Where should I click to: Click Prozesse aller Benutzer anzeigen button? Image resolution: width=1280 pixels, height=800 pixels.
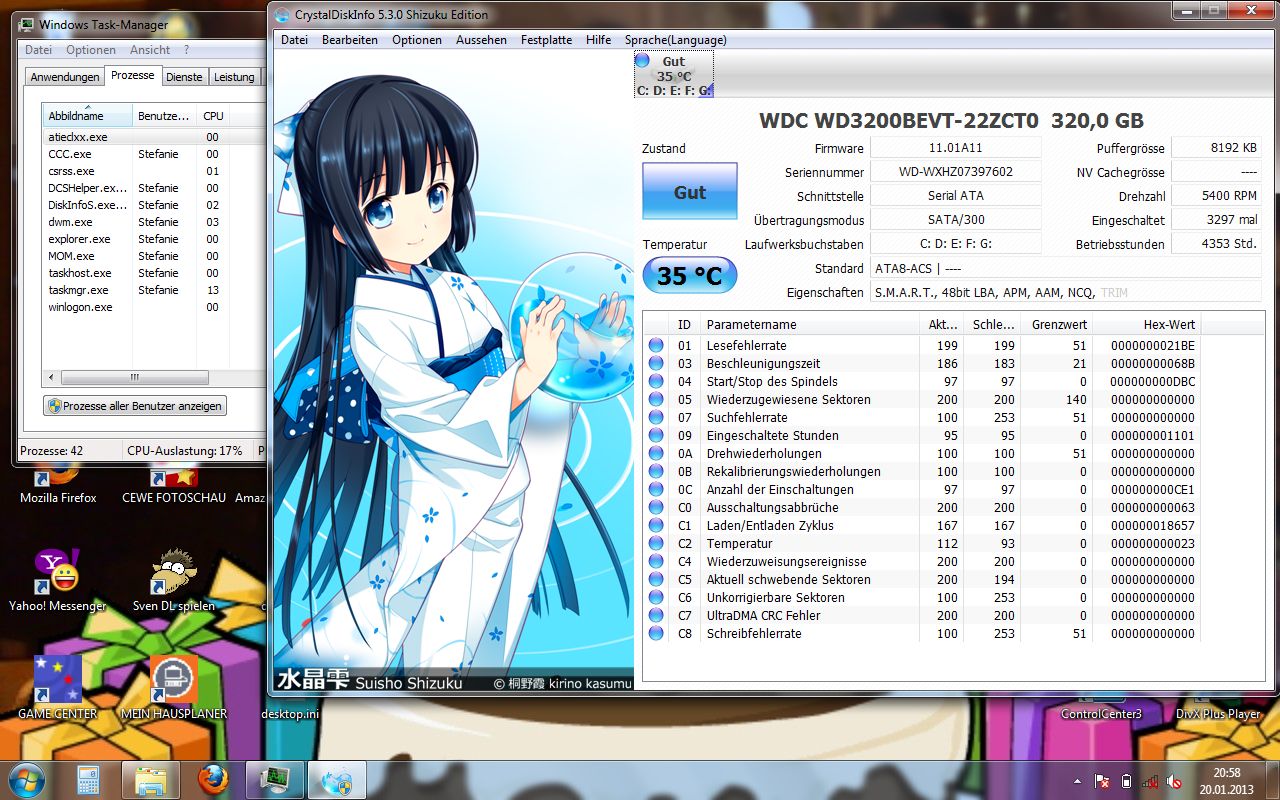(x=135, y=406)
